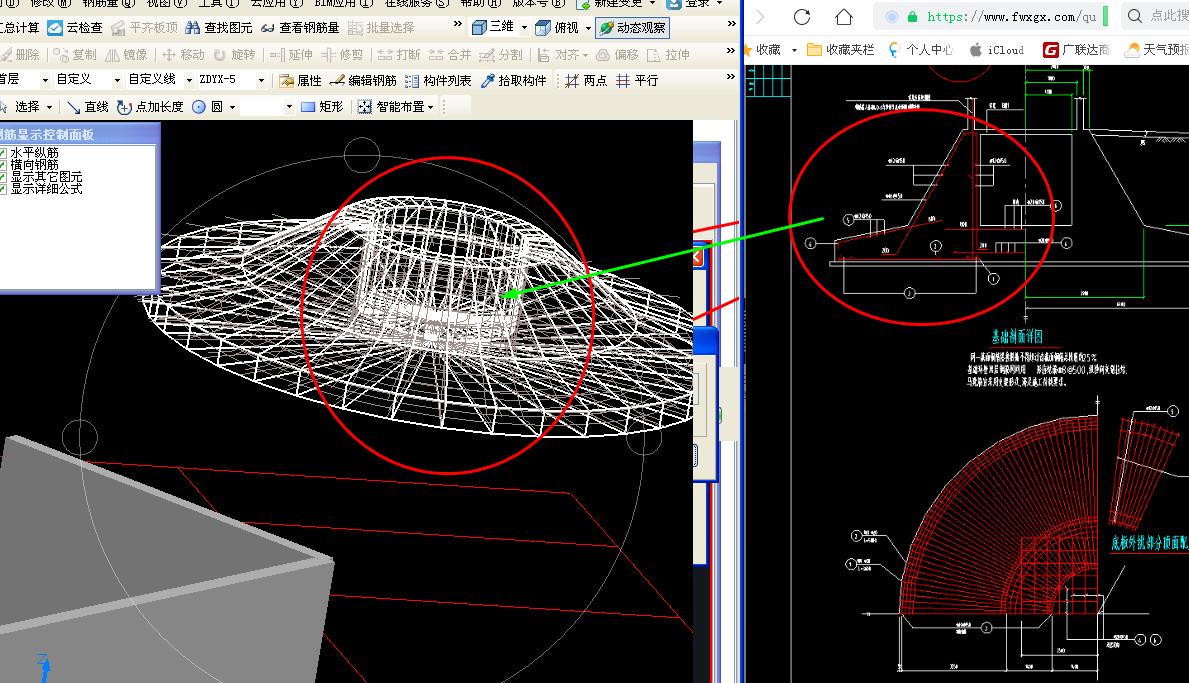Expand the 收藏 favorites dropdown arrow in browser
Viewport: 1189px width, 683px height.
pyautogui.click(x=794, y=50)
